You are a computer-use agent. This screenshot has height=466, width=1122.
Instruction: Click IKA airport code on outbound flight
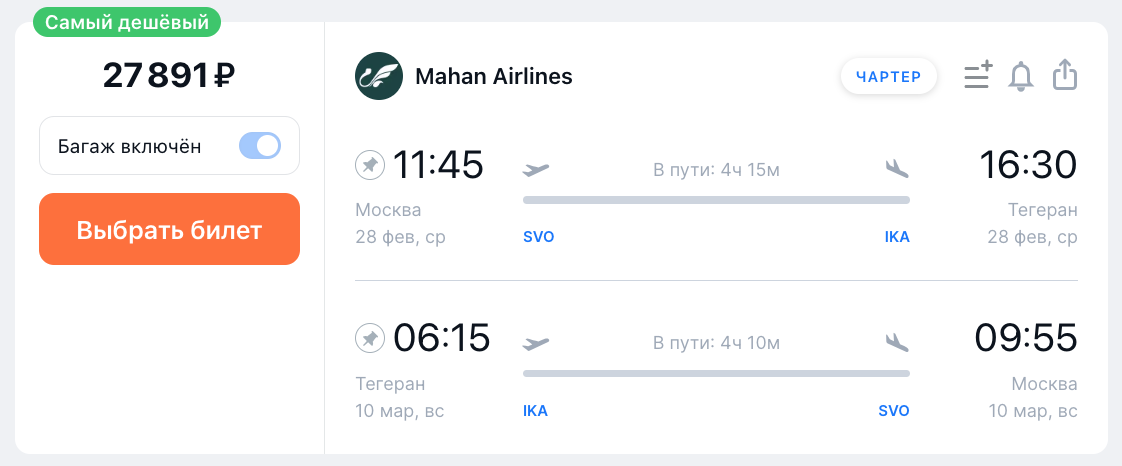[897, 237]
